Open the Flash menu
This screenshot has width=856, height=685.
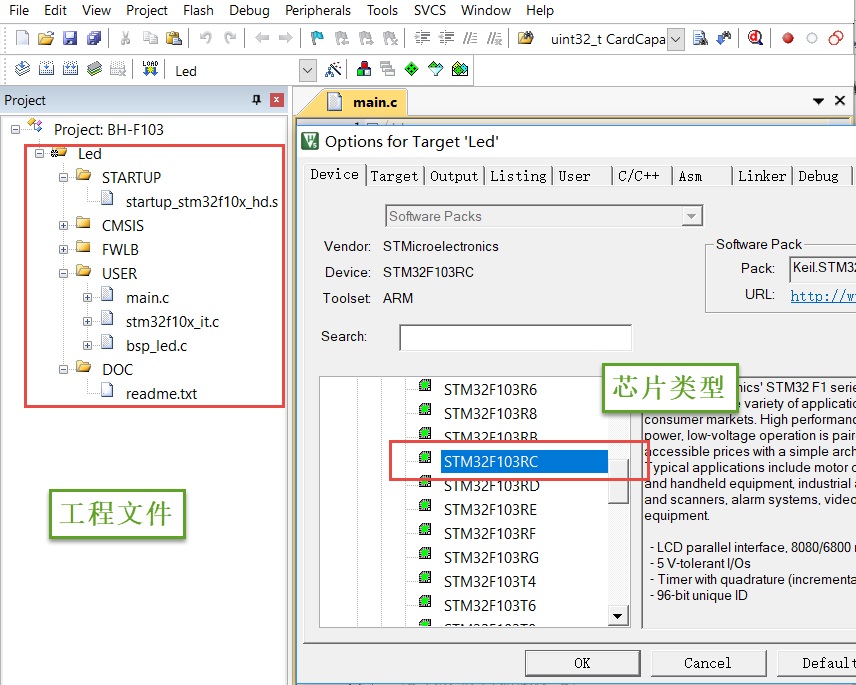(198, 10)
